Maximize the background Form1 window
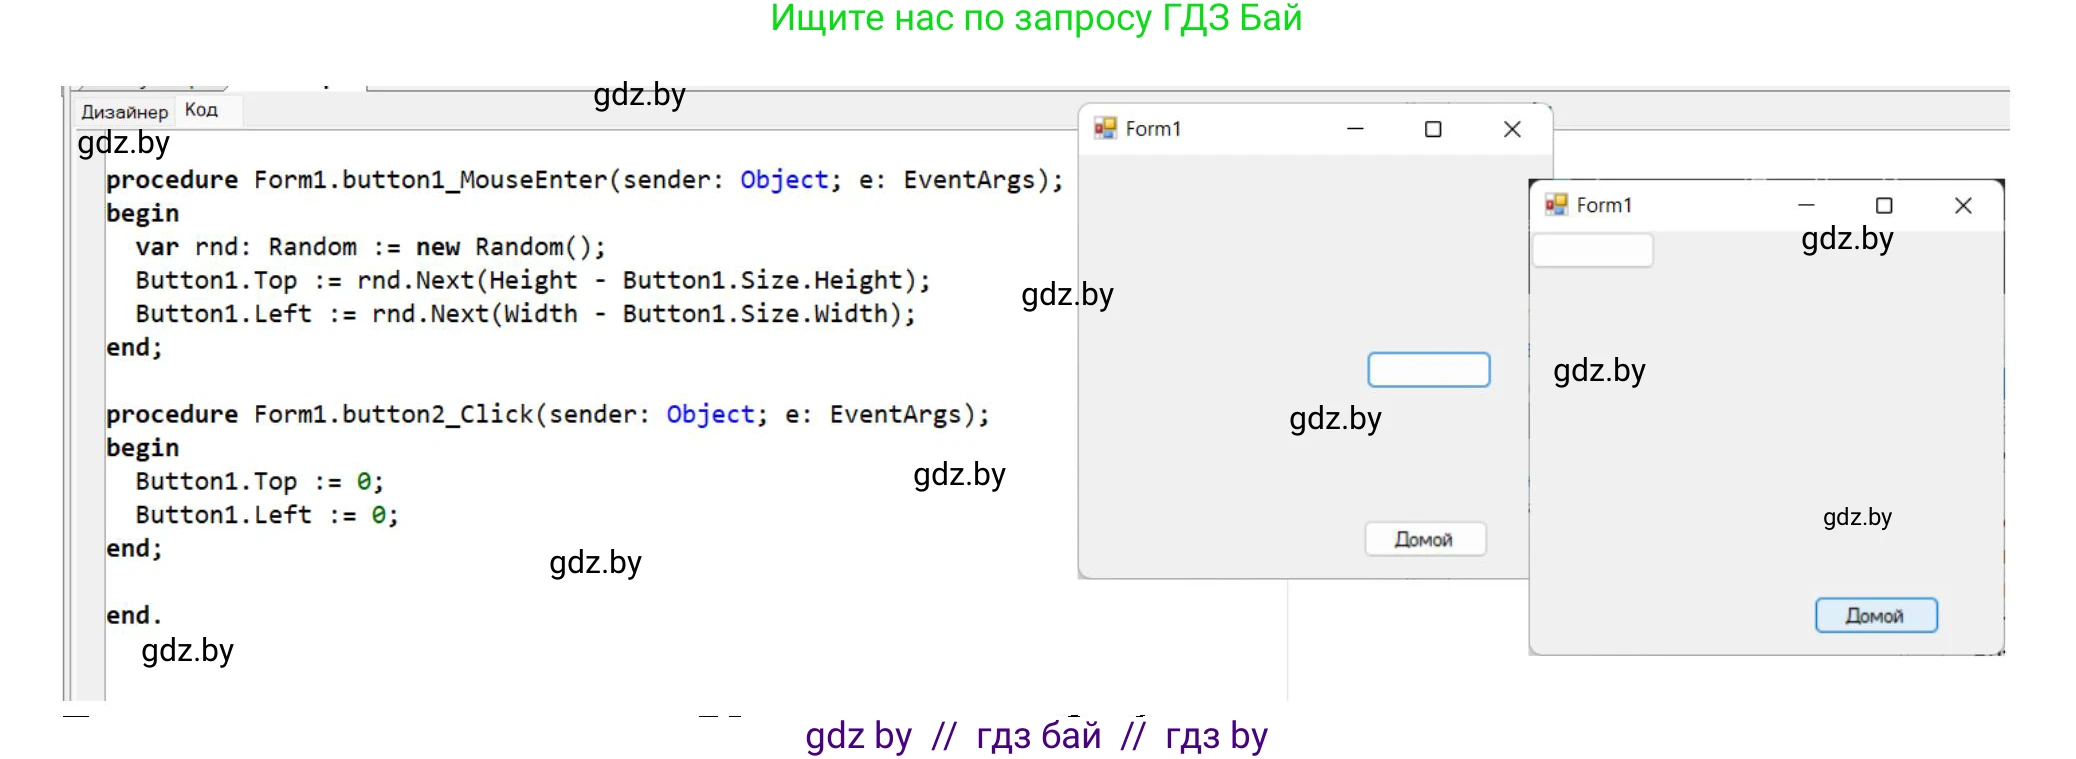Image resolution: width=2076 pixels, height=759 pixels. coord(1433,129)
